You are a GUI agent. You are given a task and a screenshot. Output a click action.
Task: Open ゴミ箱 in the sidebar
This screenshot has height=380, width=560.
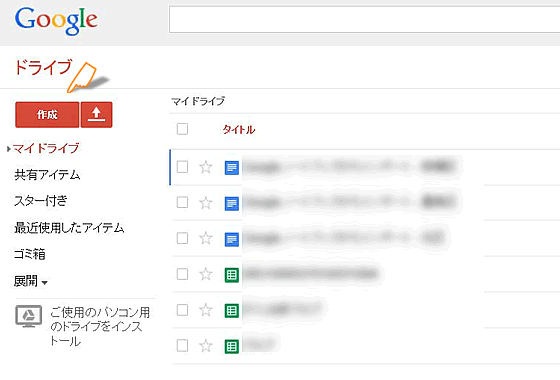coord(30,254)
